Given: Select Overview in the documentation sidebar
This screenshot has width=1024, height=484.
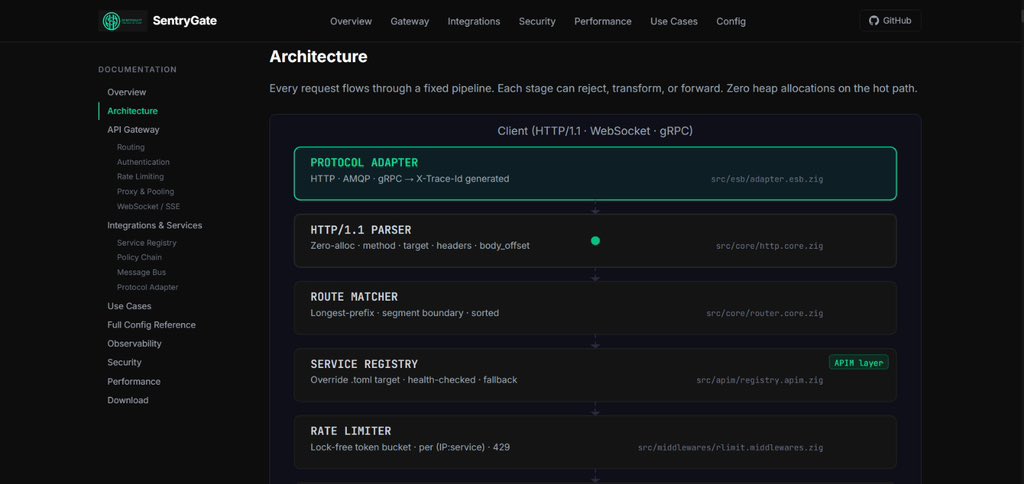Looking at the screenshot, I should pyautogui.click(x=127, y=92).
